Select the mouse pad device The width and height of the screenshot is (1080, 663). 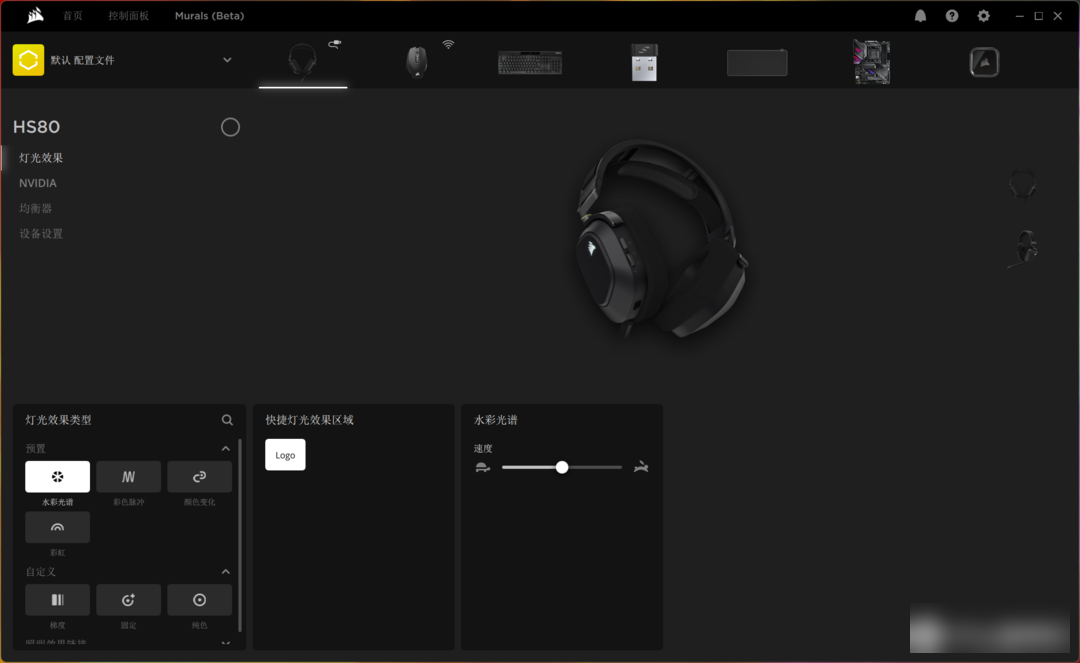(x=757, y=63)
